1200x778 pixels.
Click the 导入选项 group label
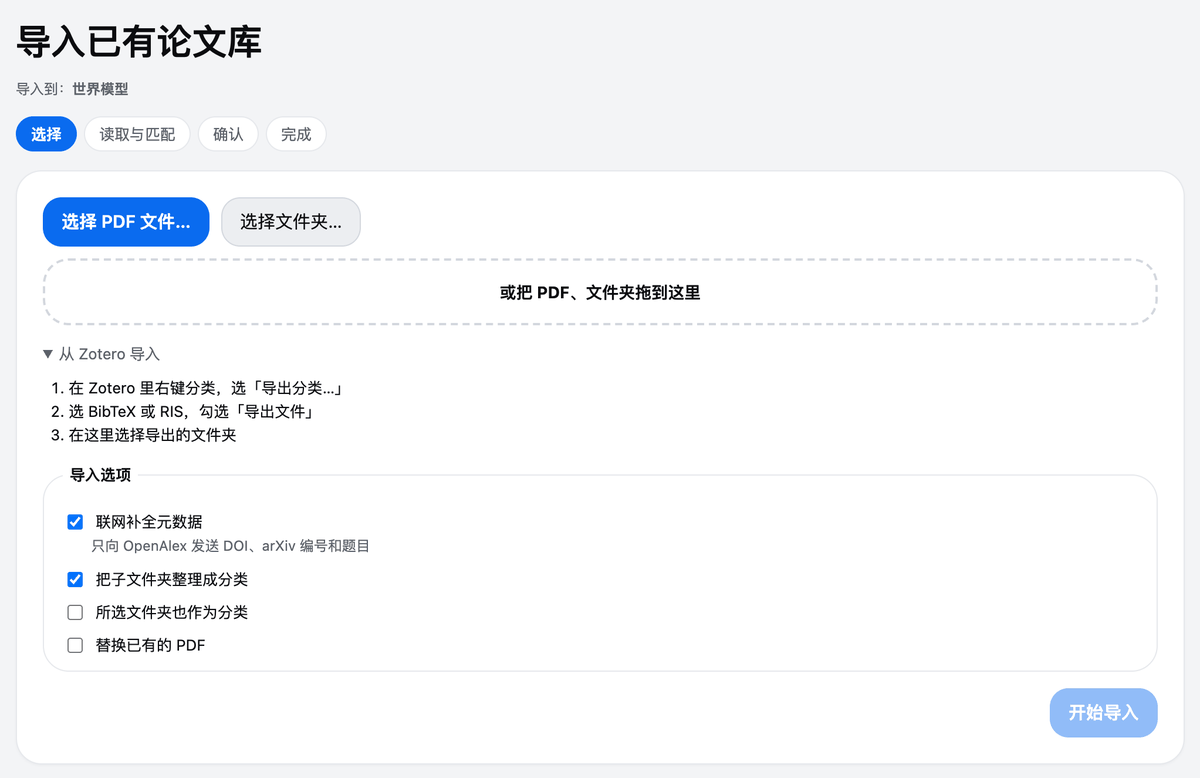(x=100, y=475)
